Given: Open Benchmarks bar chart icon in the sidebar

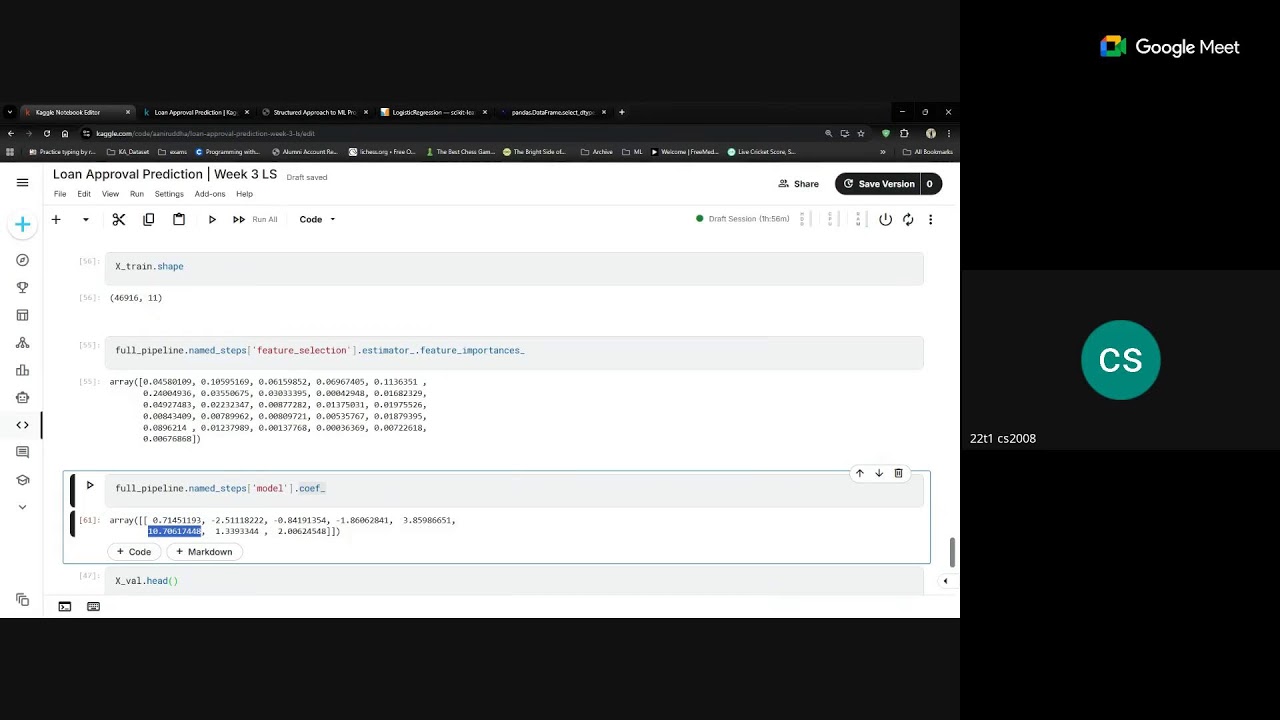Looking at the screenshot, I should click(22, 370).
